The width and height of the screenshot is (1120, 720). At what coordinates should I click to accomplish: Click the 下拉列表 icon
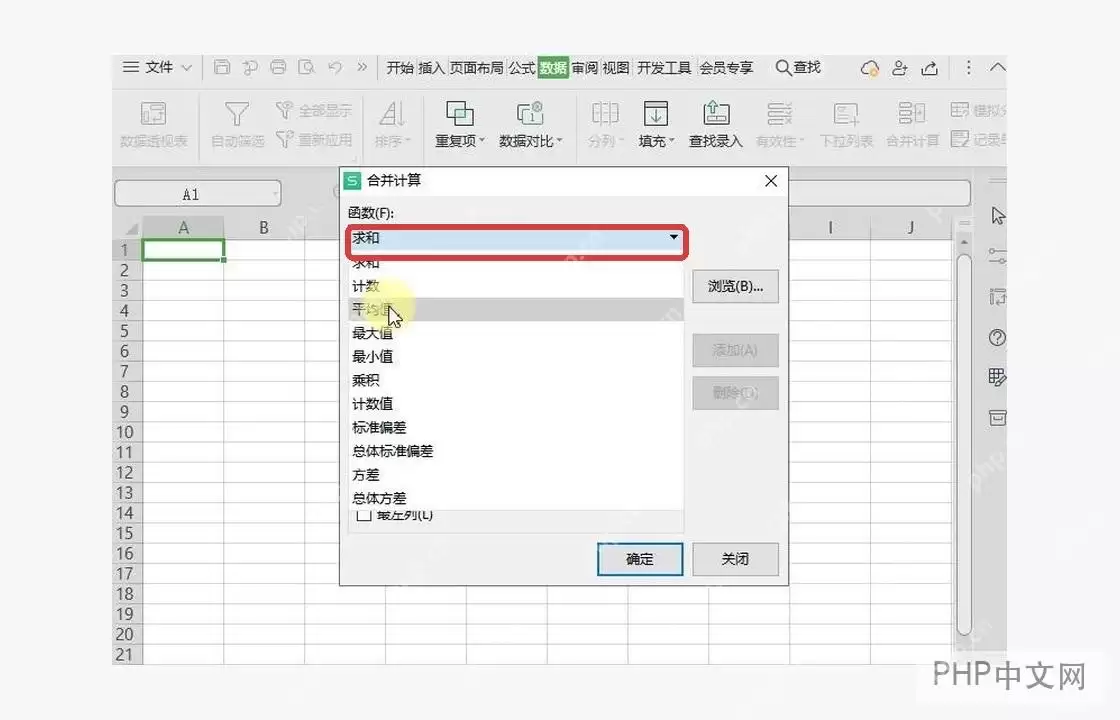click(846, 114)
